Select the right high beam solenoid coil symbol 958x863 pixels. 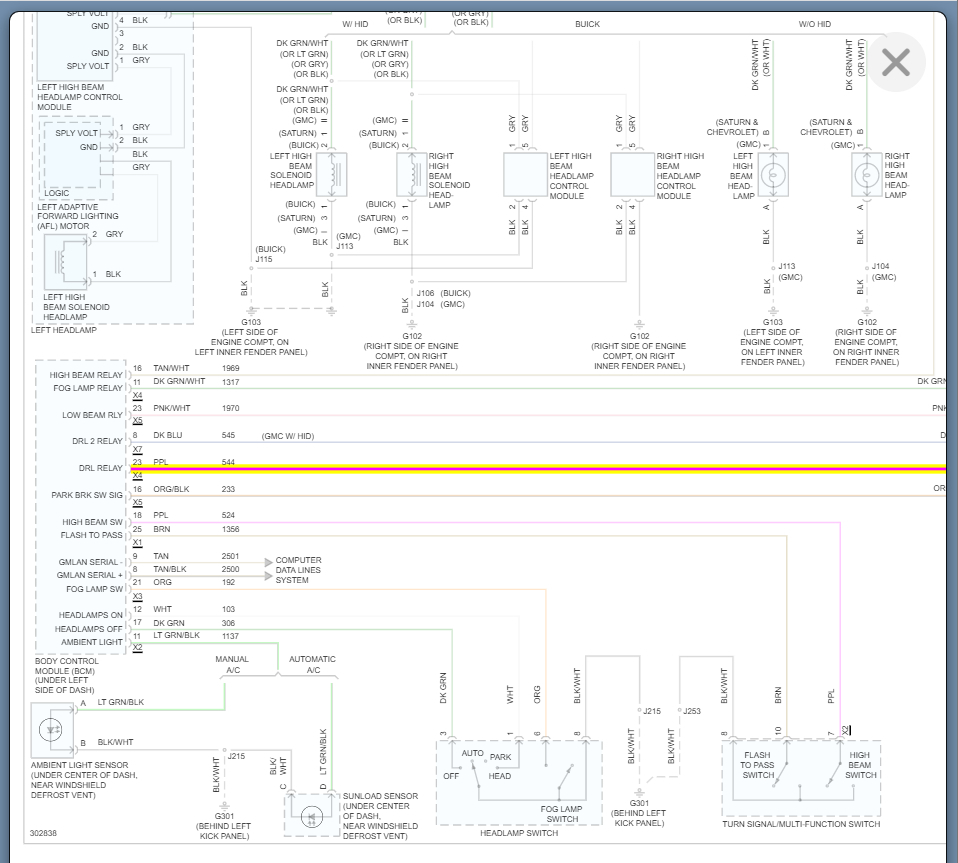(411, 175)
